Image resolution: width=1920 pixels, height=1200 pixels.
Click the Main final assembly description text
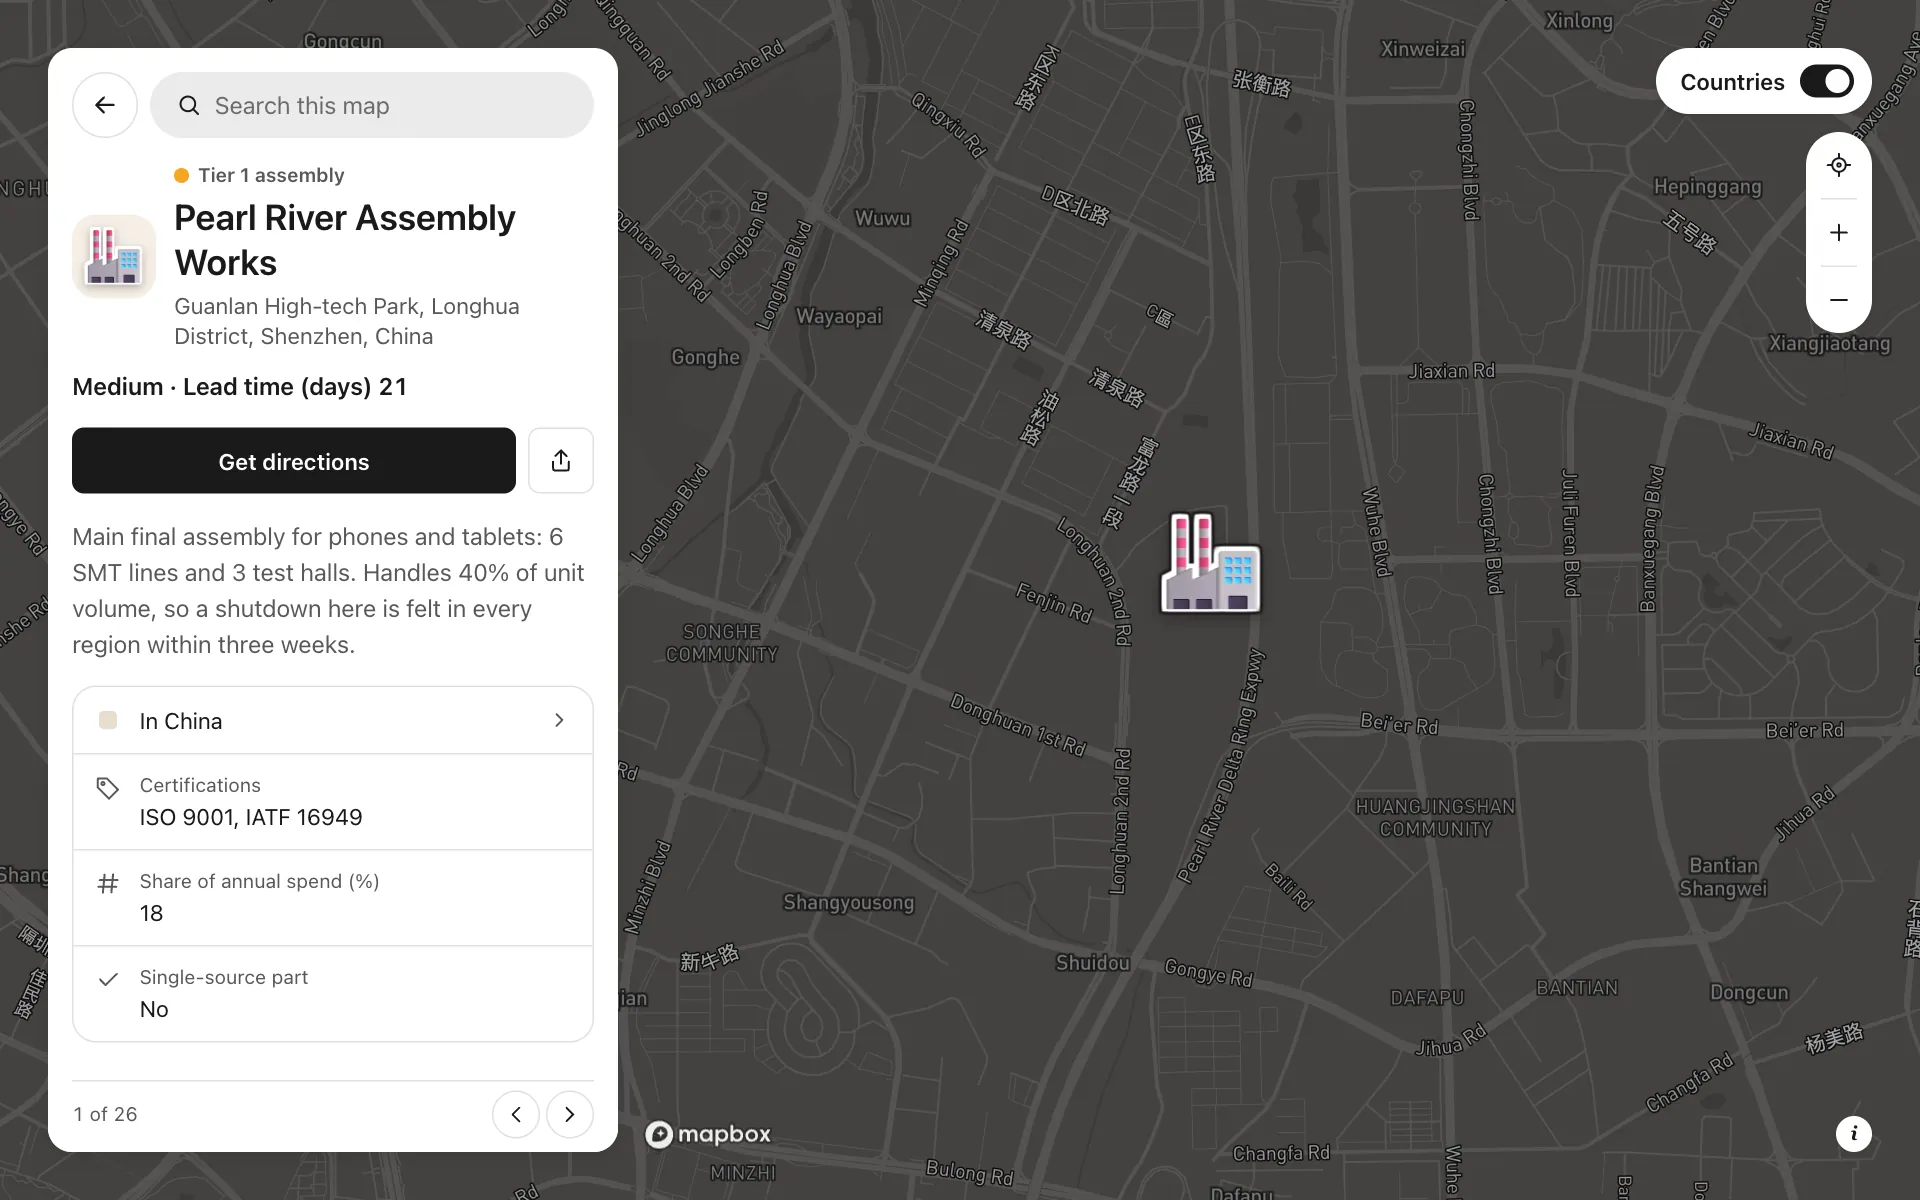tap(329, 591)
